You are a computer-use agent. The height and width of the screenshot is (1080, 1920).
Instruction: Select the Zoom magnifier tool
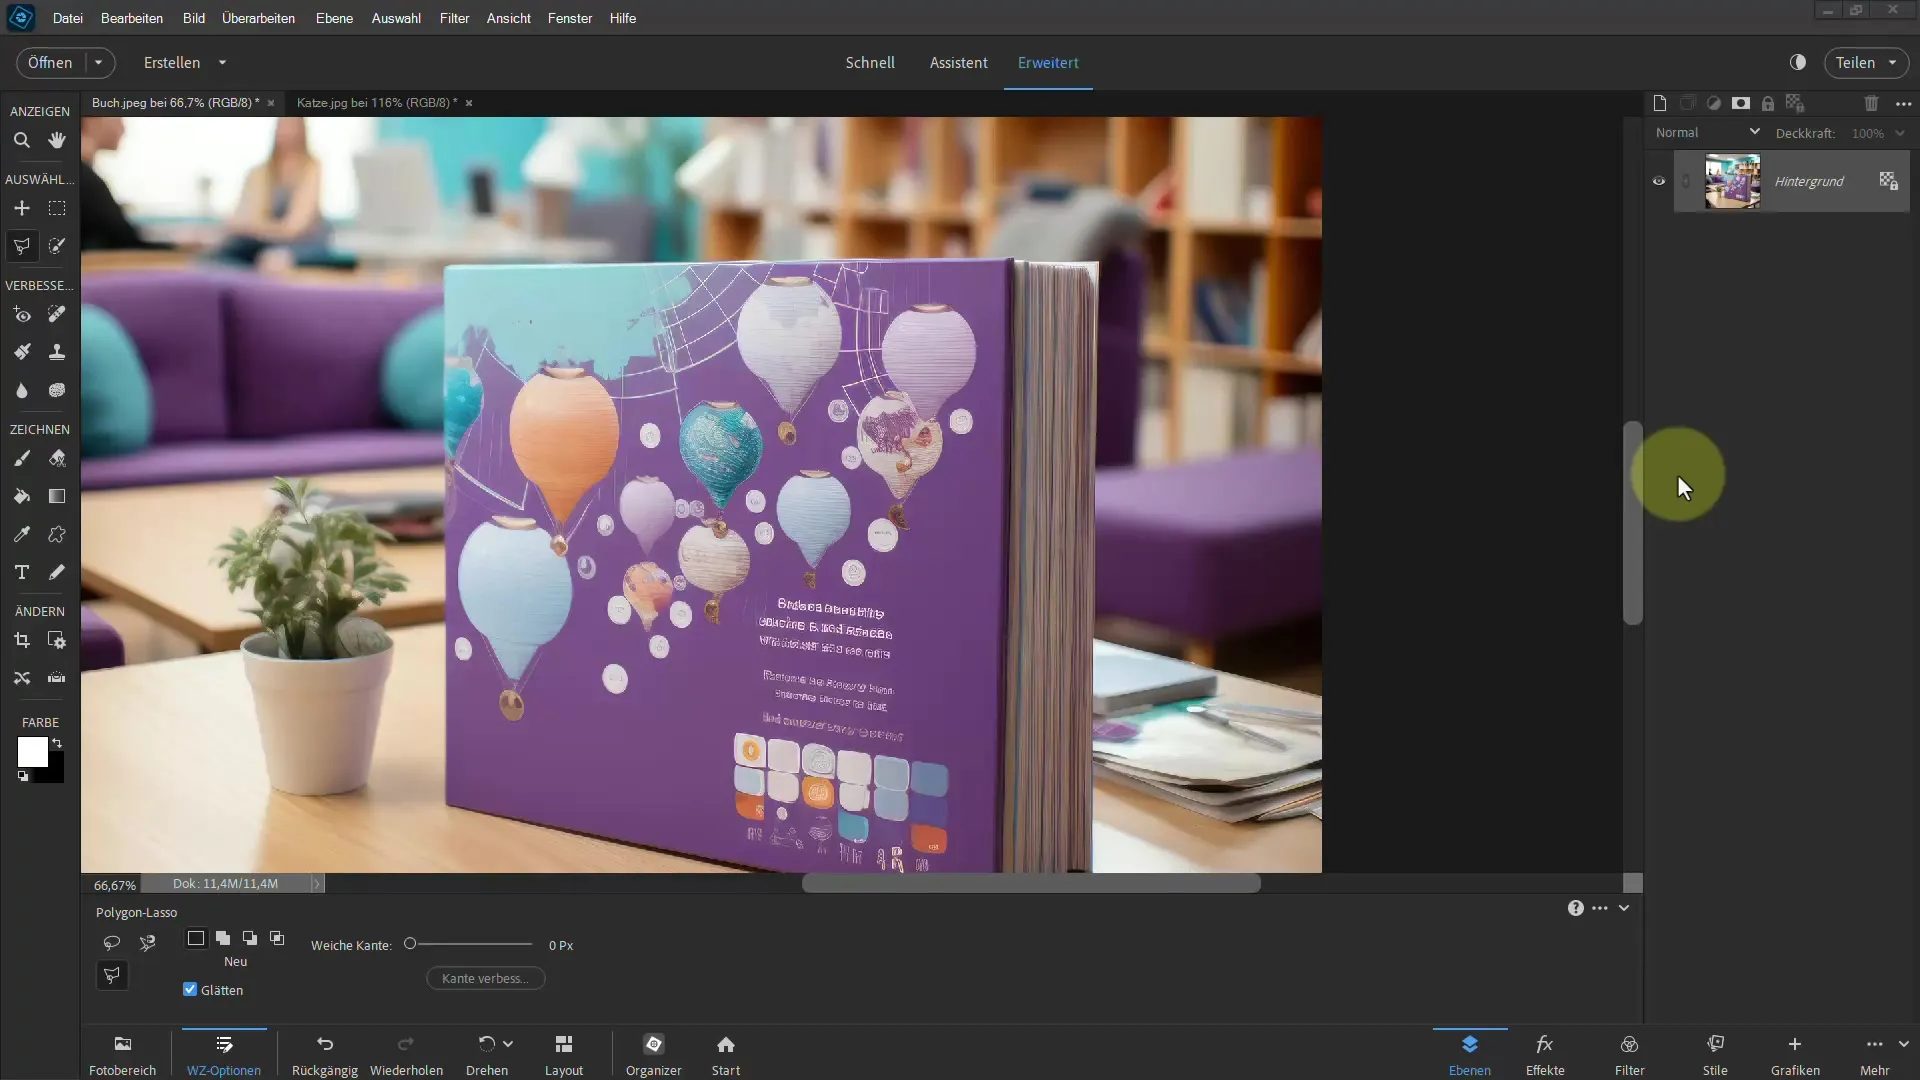(21, 140)
